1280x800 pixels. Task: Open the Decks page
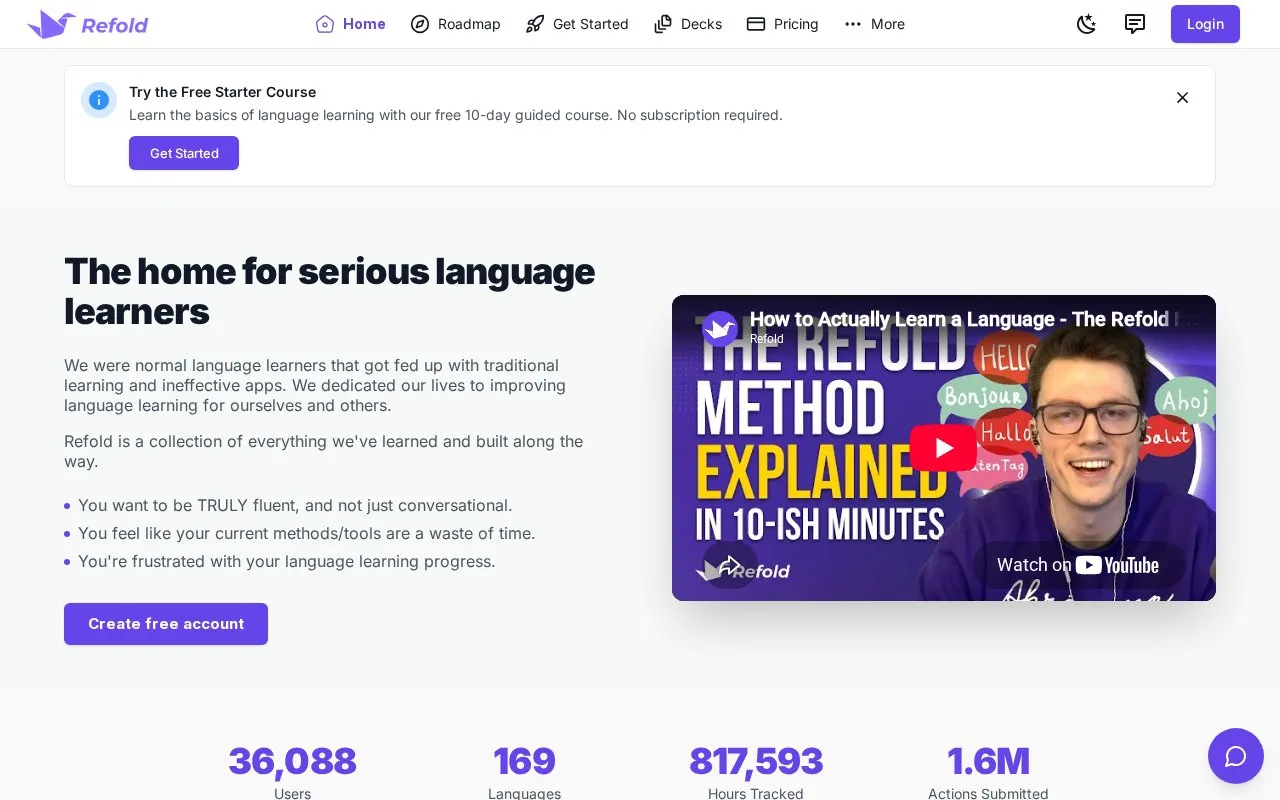688,24
